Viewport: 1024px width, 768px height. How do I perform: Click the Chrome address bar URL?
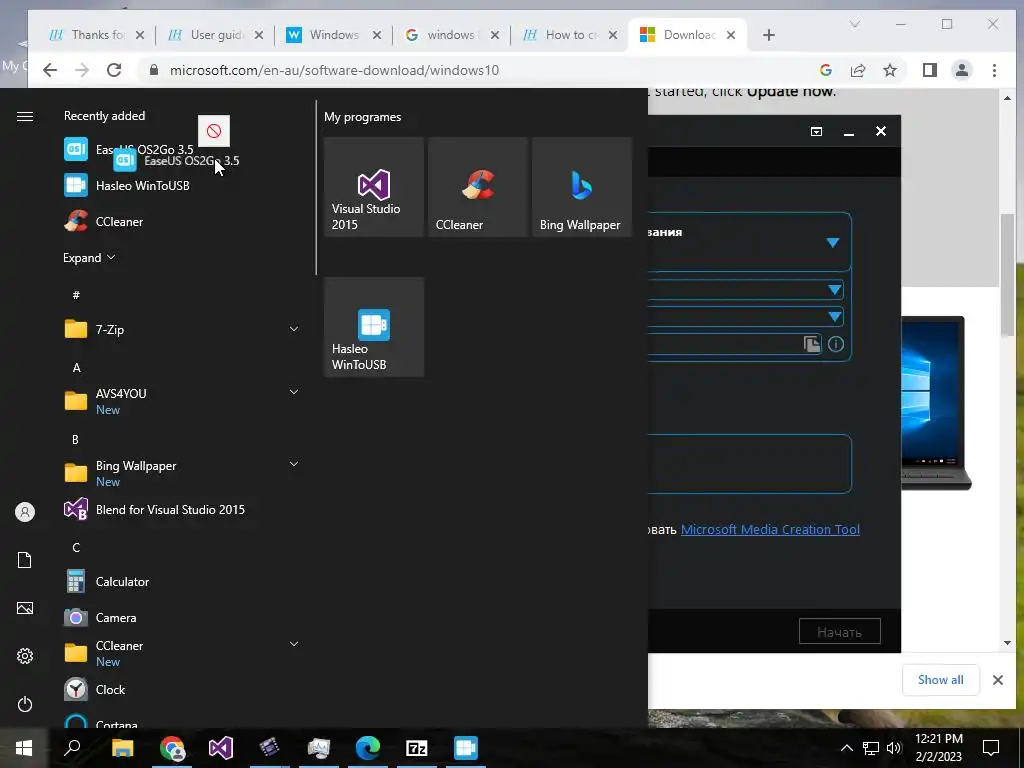point(334,71)
